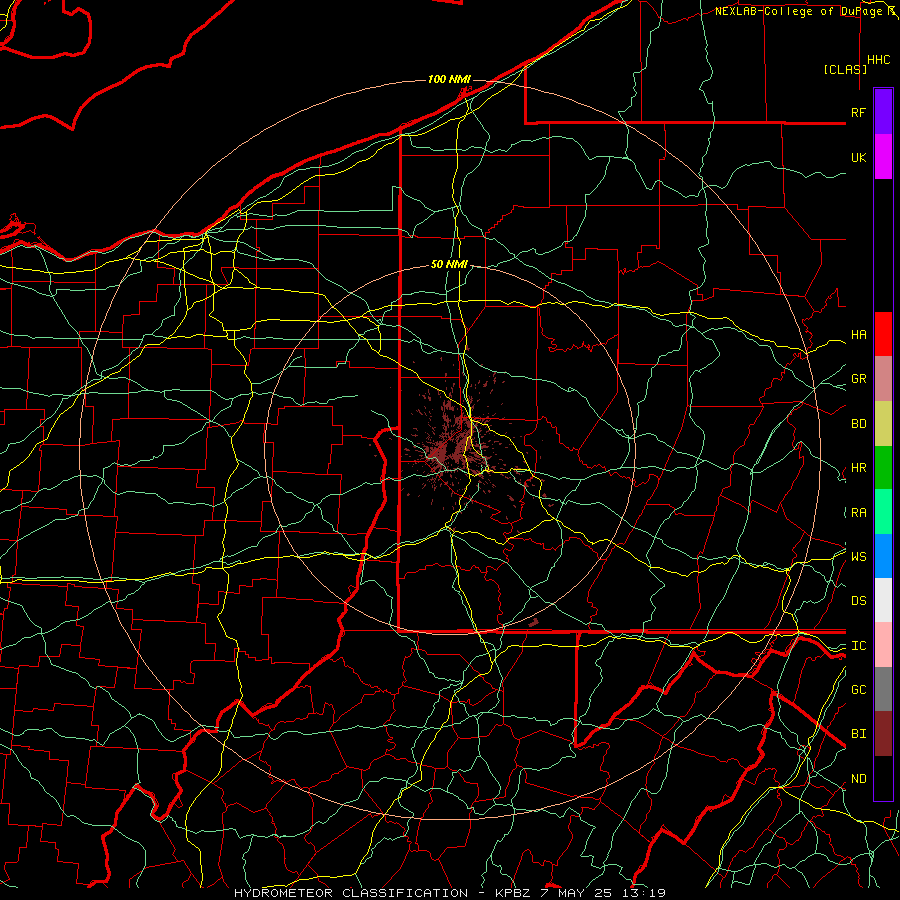Click the "RF" legend label
Viewport: 900px width, 900px height.
point(858,112)
